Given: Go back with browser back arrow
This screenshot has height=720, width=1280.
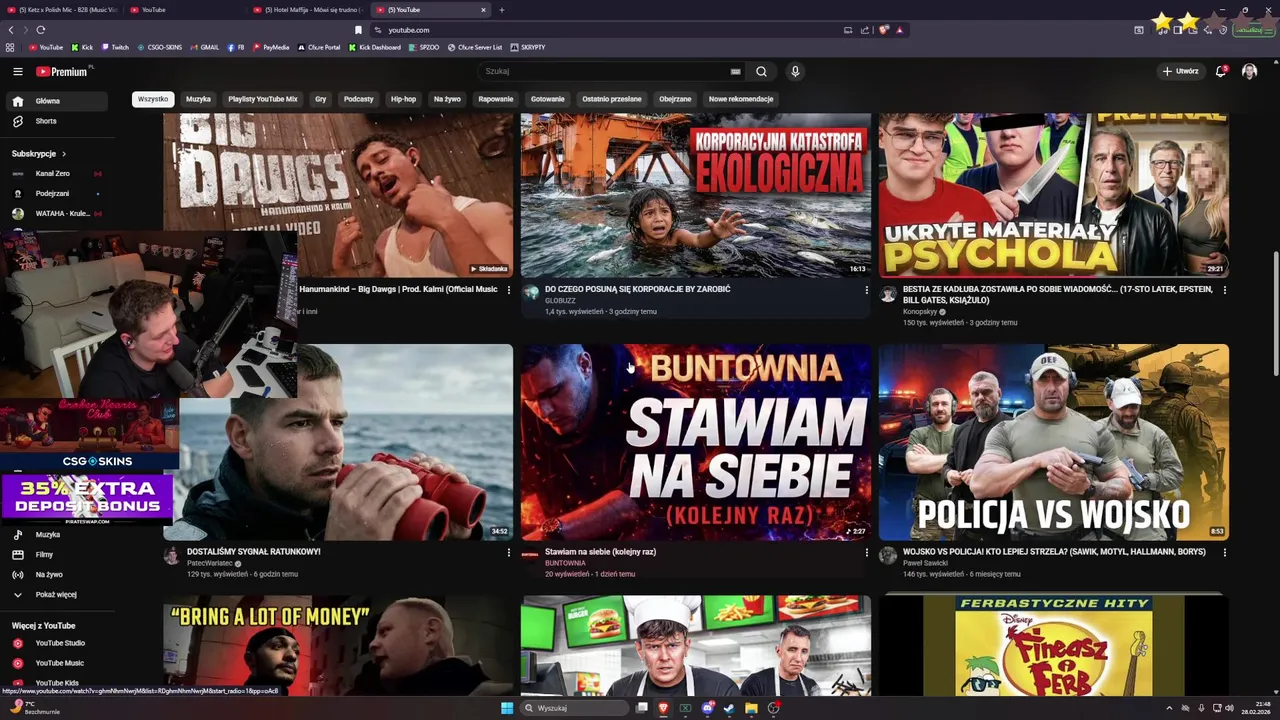Looking at the screenshot, I should 11,30.
